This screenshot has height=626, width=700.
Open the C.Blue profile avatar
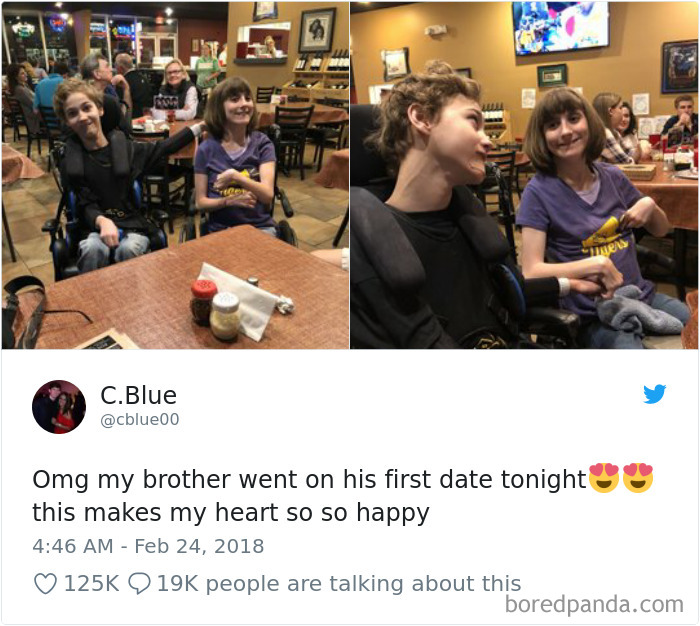[59, 407]
